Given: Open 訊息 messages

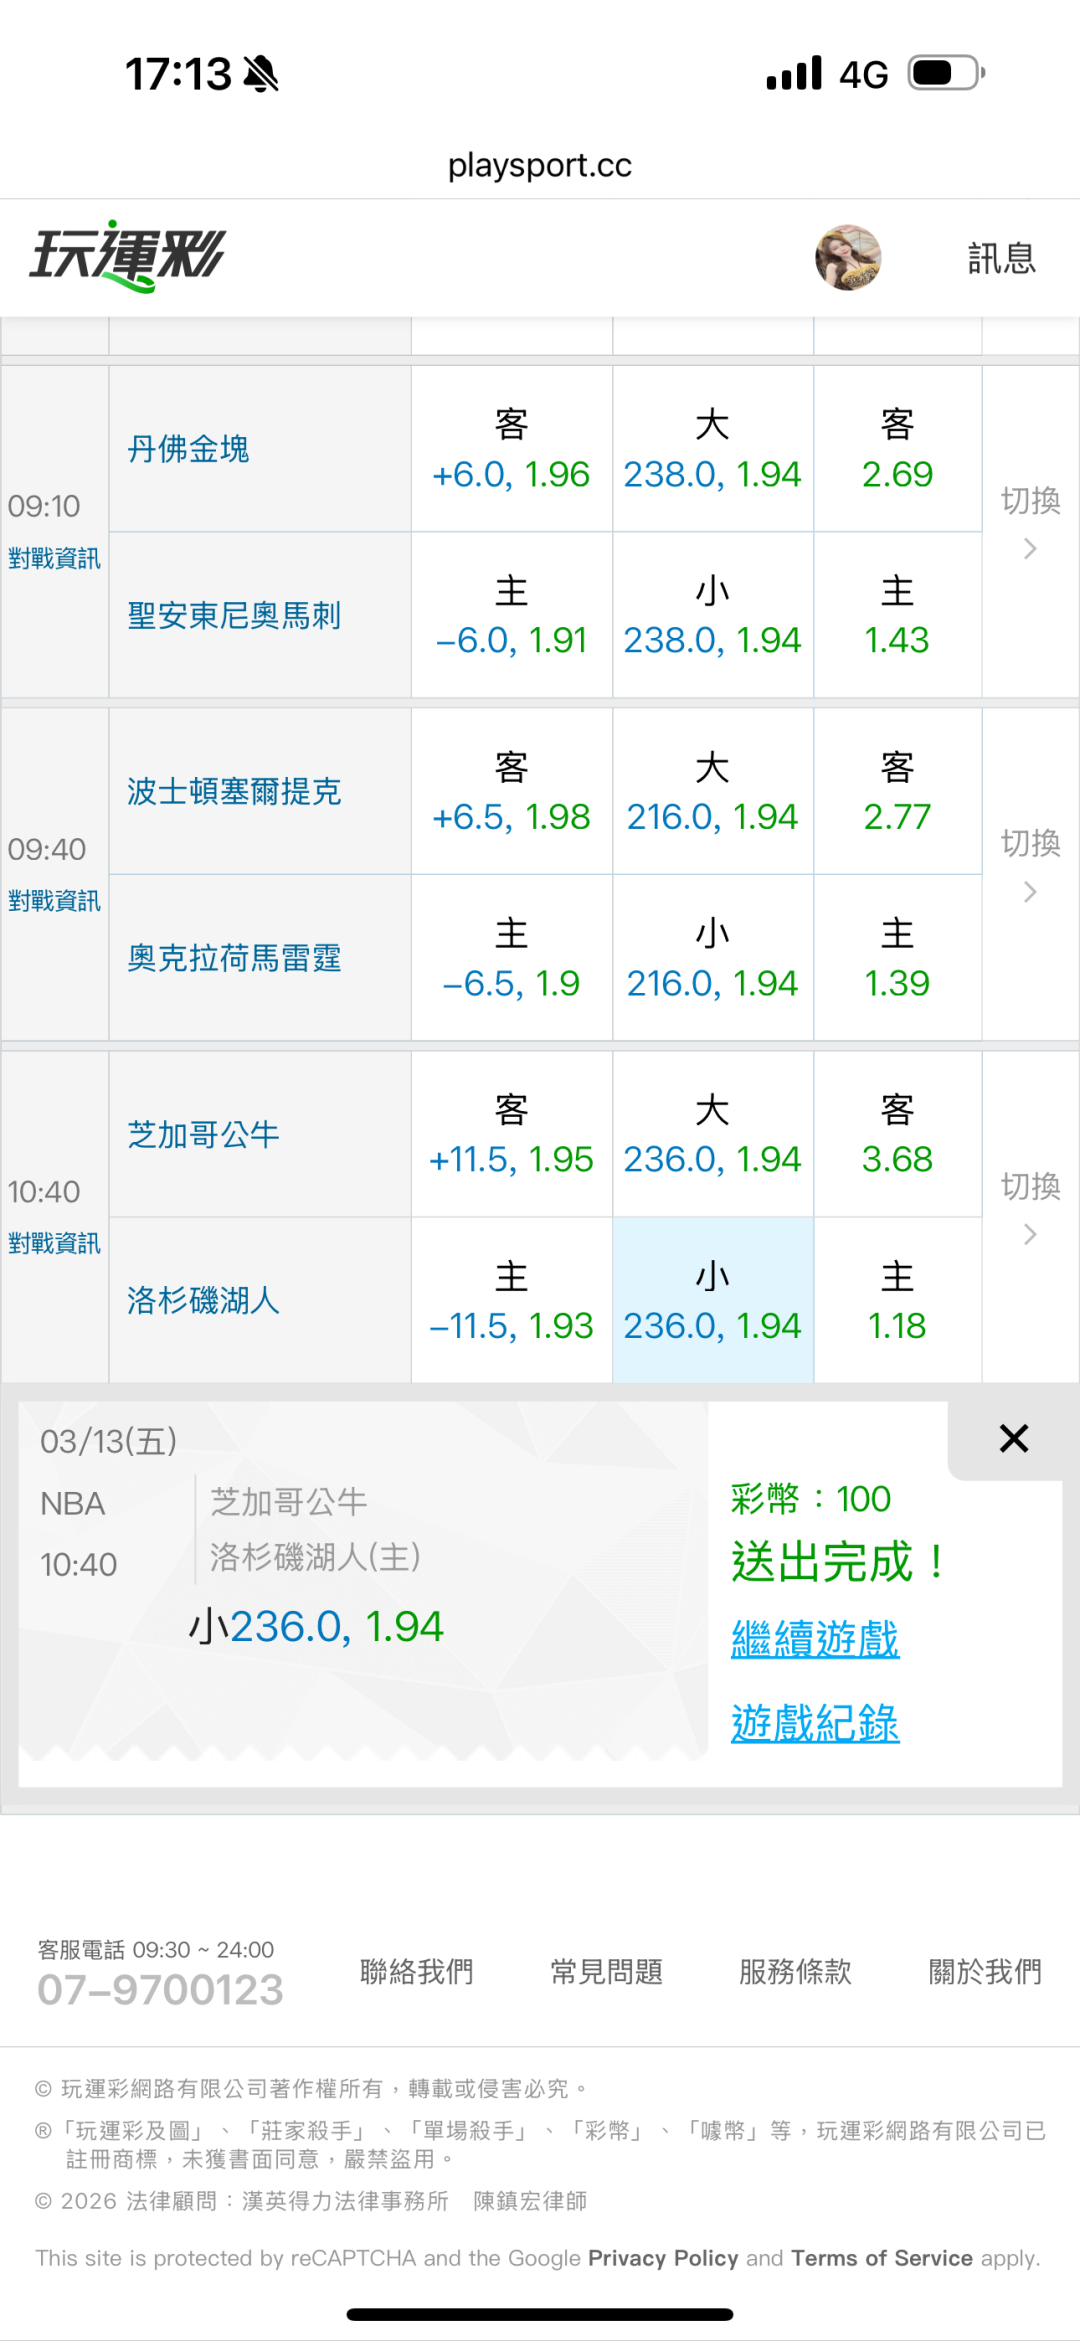Looking at the screenshot, I should click(x=1001, y=258).
